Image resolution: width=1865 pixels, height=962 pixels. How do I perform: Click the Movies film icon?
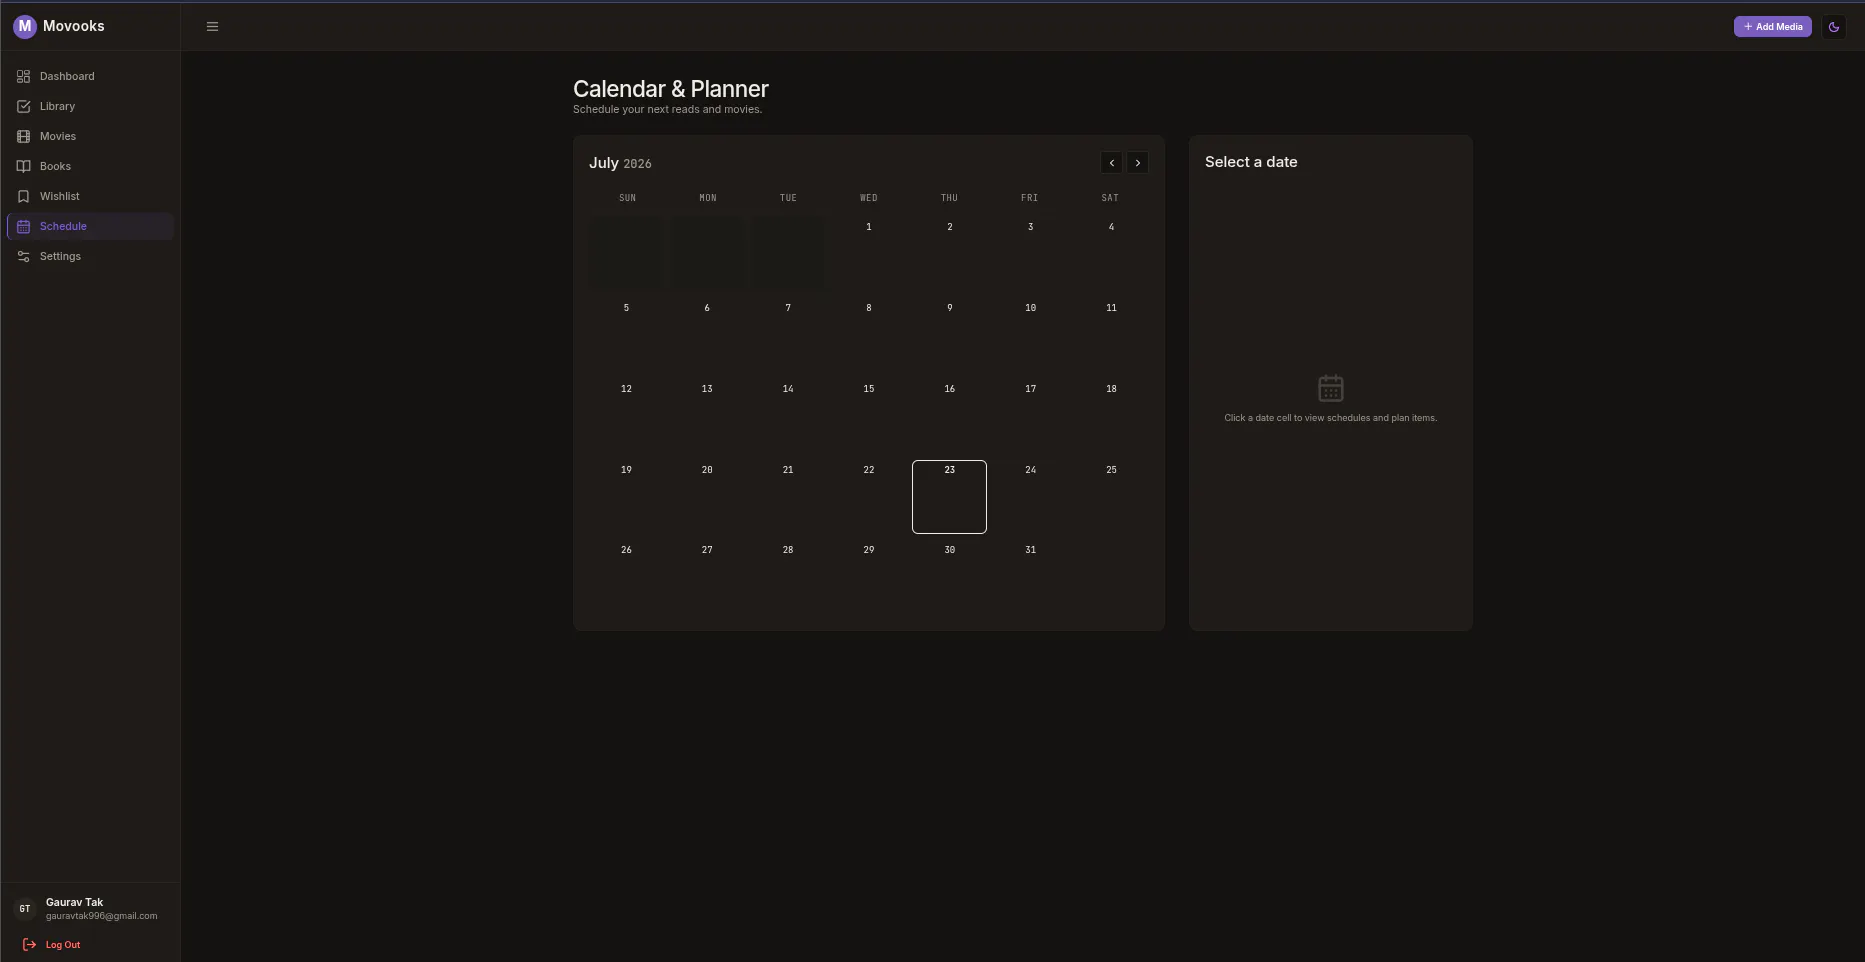(24, 136)
